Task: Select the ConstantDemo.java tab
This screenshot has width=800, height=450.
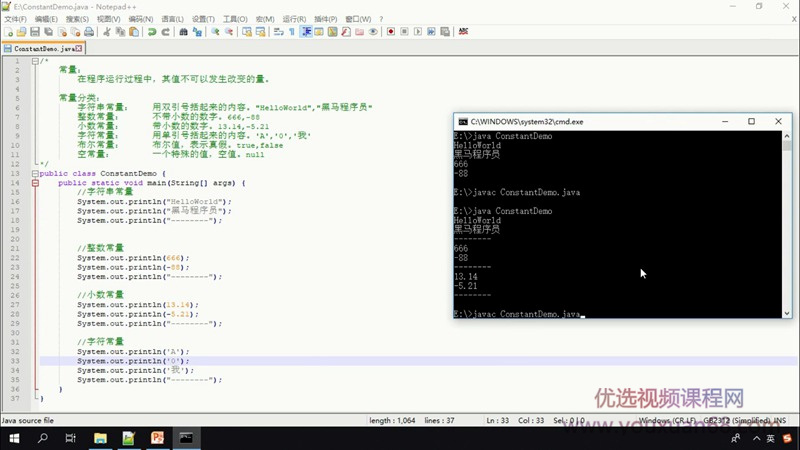Action: pyautogui.click(x=42, y=48)
